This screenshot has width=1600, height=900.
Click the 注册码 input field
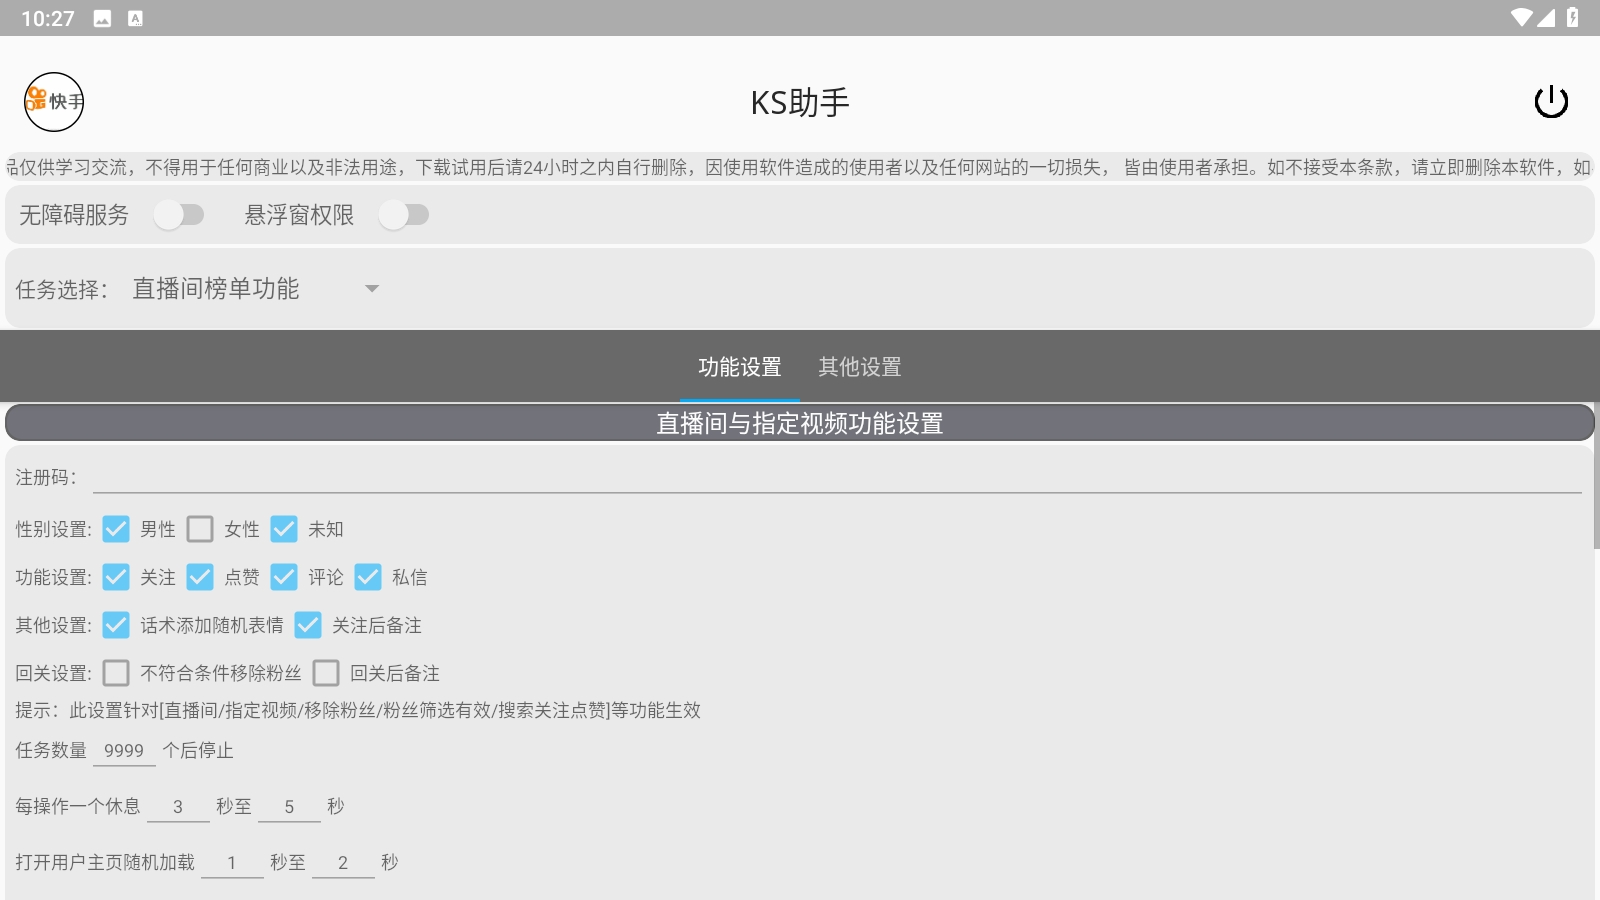point(800,478)
